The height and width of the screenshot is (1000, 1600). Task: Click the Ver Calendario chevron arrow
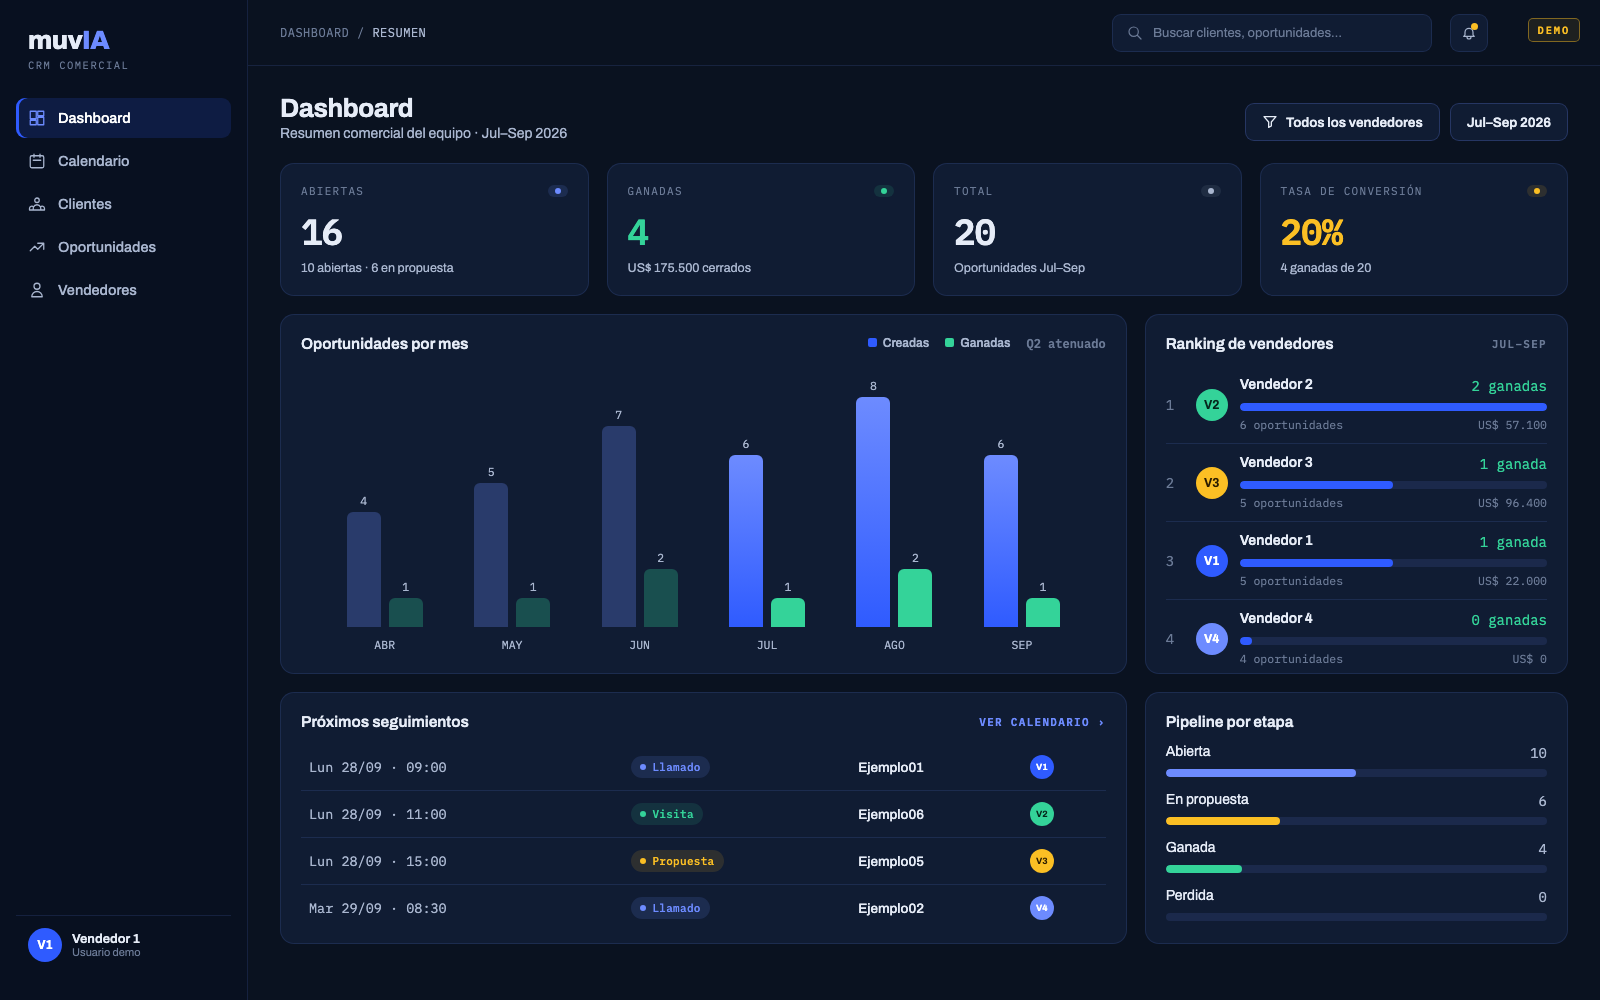click(x=1101, y=722)
